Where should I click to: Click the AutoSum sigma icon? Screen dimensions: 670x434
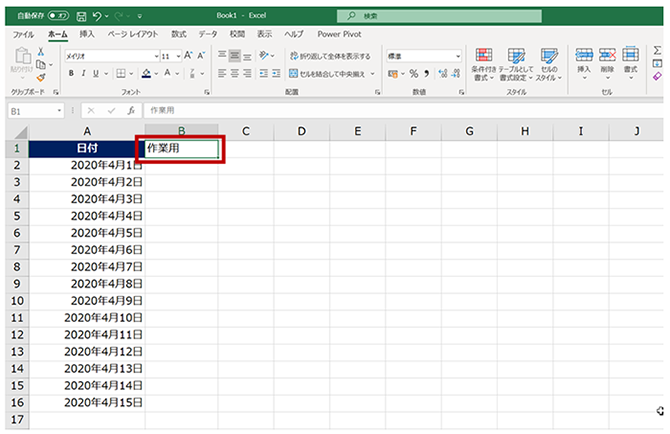(x=657, y=49)
